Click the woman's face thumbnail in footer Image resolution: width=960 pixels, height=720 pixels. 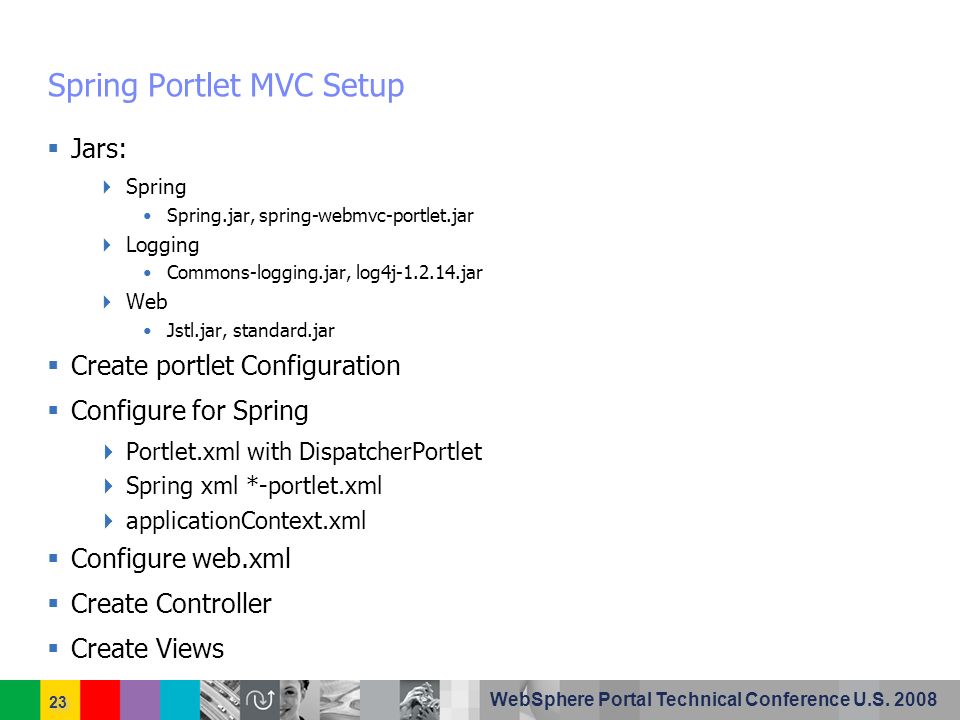[x=299, y=700]
